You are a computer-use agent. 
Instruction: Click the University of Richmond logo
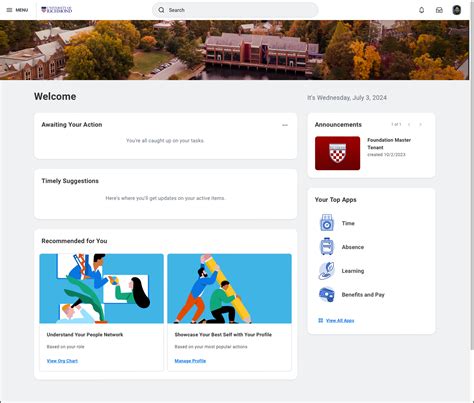tap(56, 10)
